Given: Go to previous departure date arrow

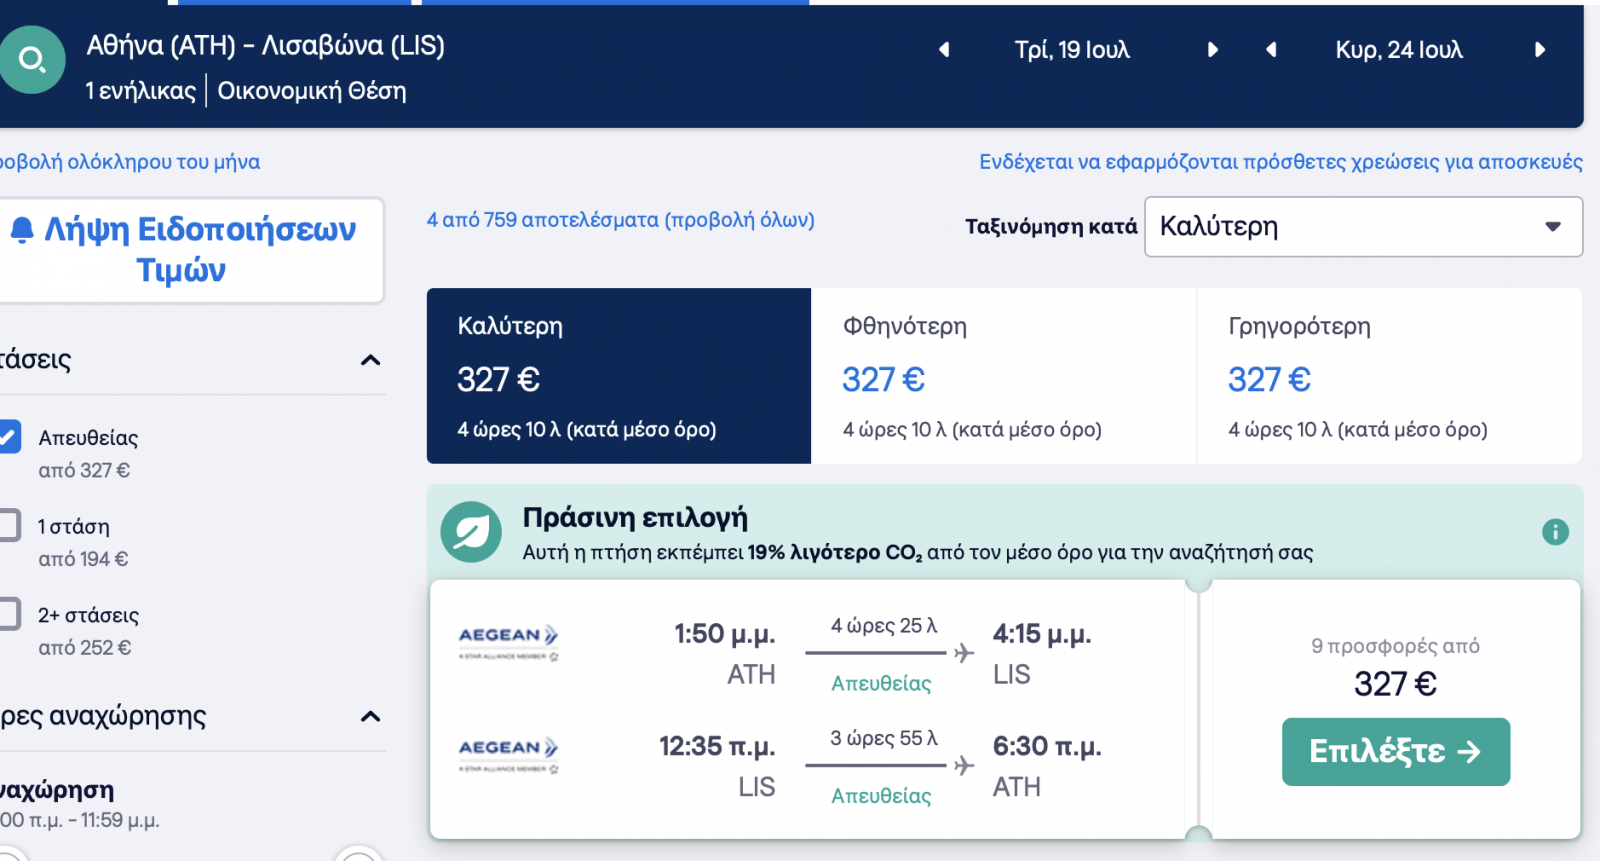Looking at the screenshot, I should 943,50.
